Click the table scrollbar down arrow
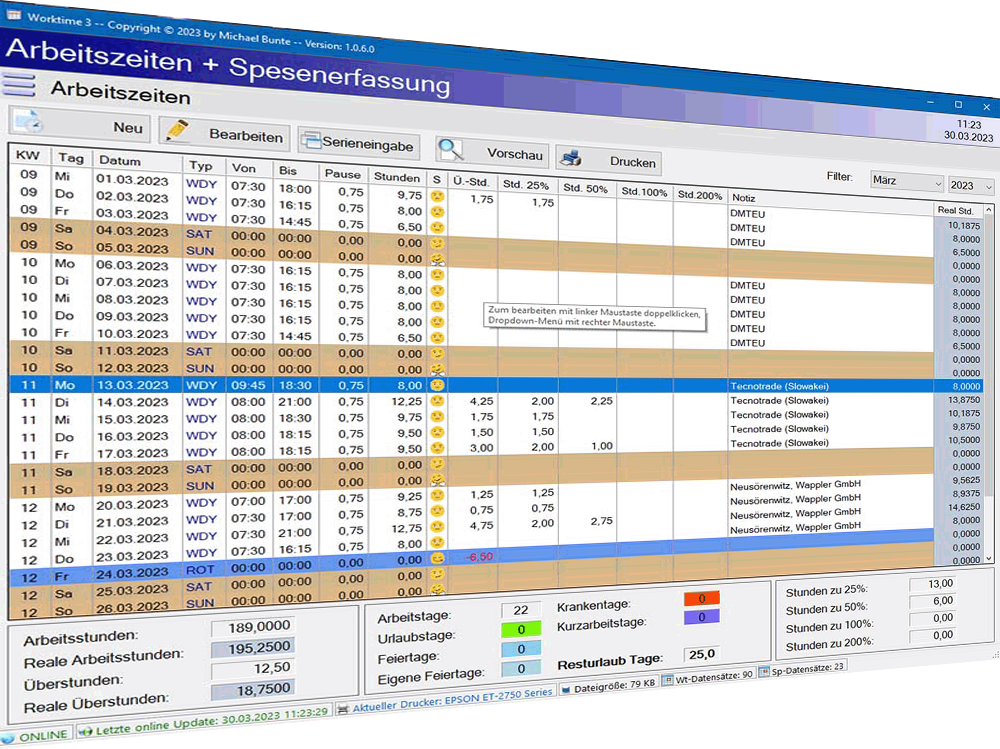The image size is (1000, 749). (x=989, y=558)
